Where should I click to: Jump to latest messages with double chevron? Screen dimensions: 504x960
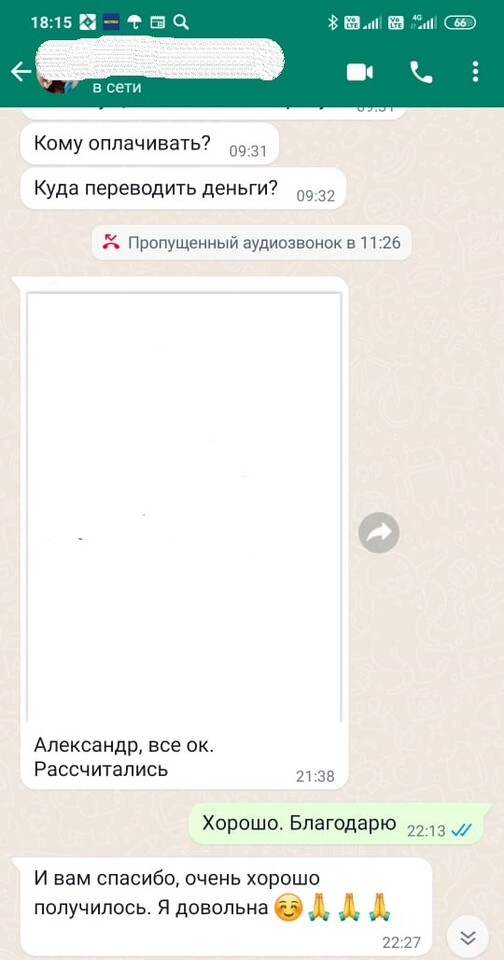468,937
